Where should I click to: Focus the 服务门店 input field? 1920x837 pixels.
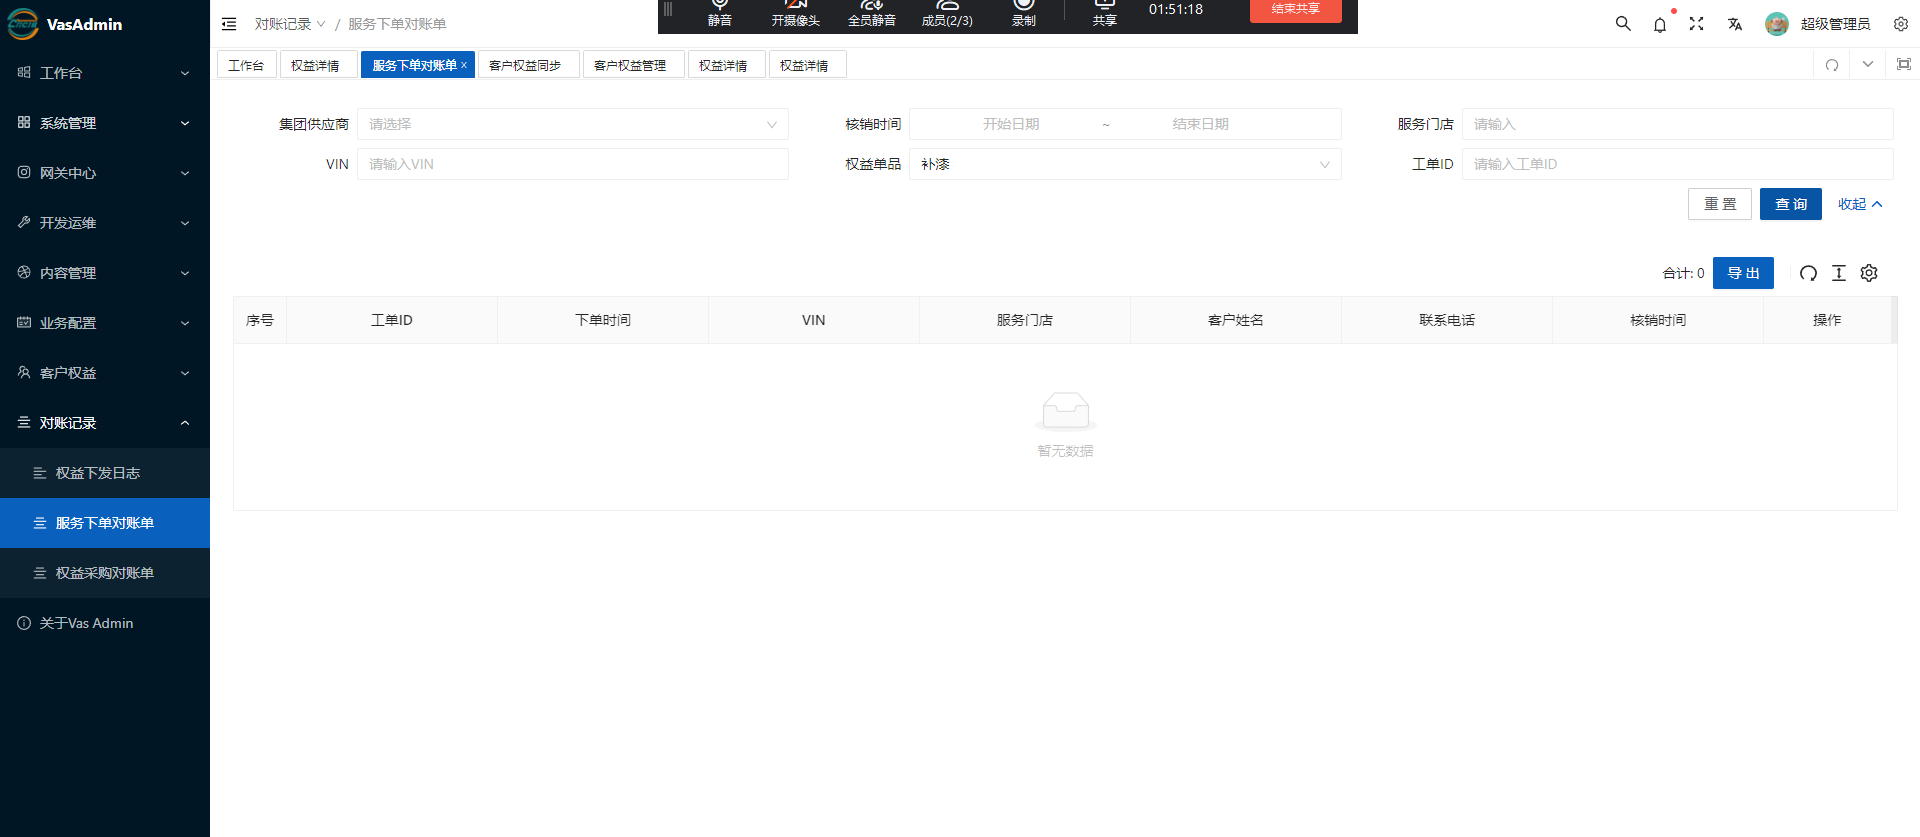coord(1678,124)
